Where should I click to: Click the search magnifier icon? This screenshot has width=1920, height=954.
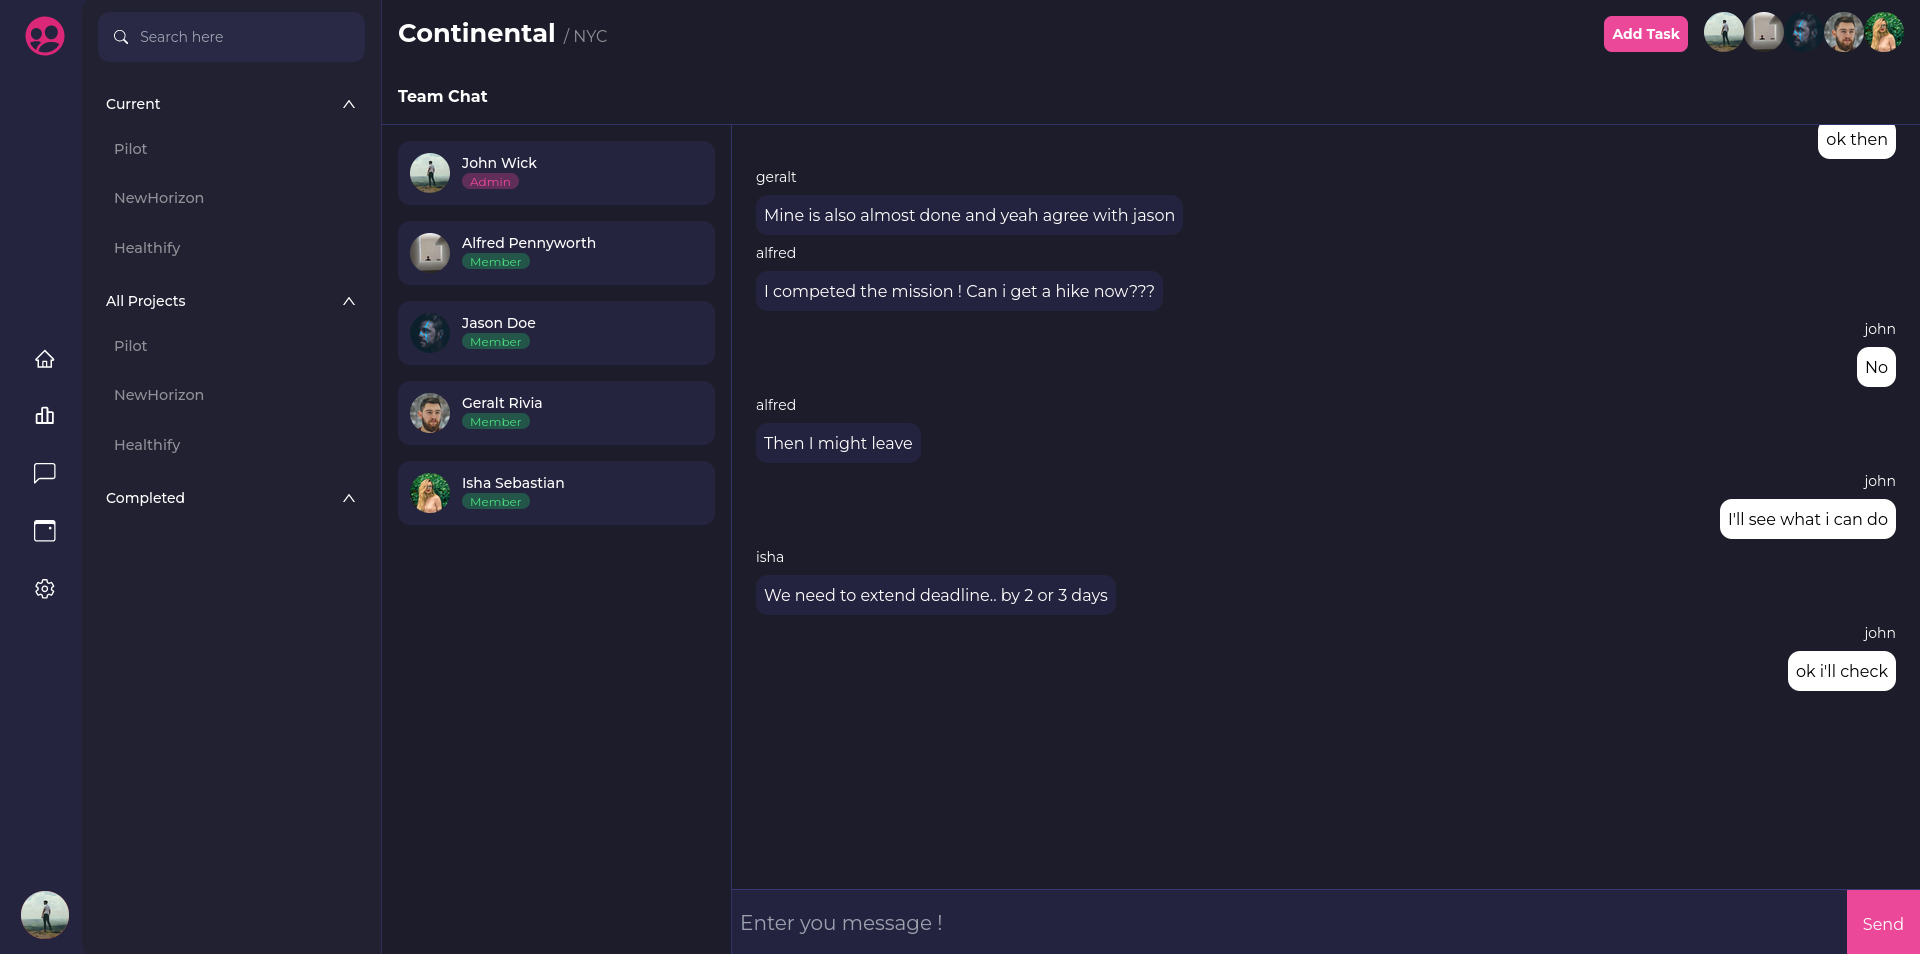121,37
